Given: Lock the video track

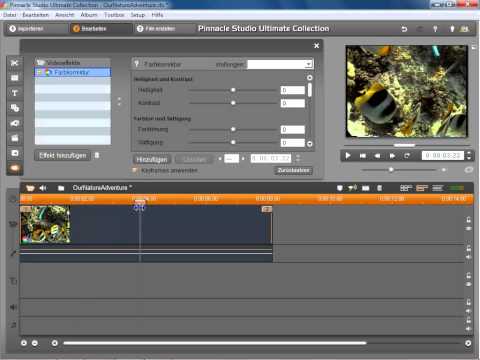Looking at the screenshot, I should pos(468,220).
